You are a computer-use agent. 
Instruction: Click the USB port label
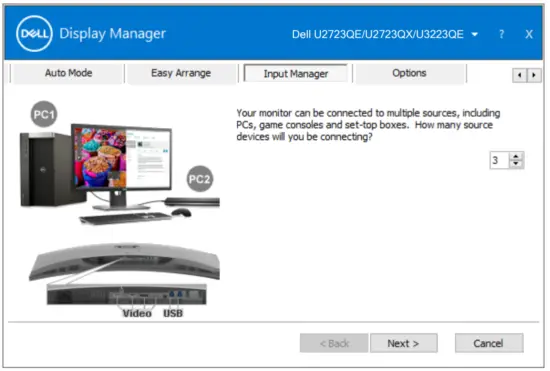(x=173, y=313)
